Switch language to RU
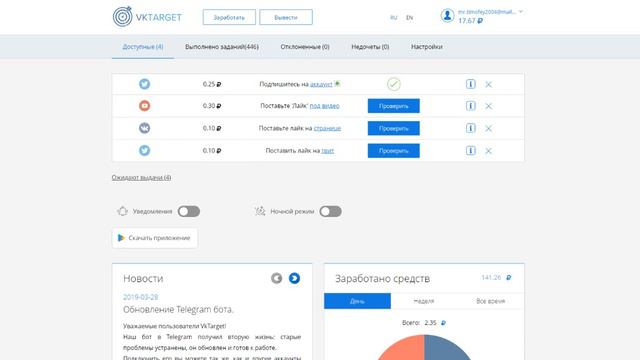The height and width of the screenshot is (360, 640). coord(393,18)
